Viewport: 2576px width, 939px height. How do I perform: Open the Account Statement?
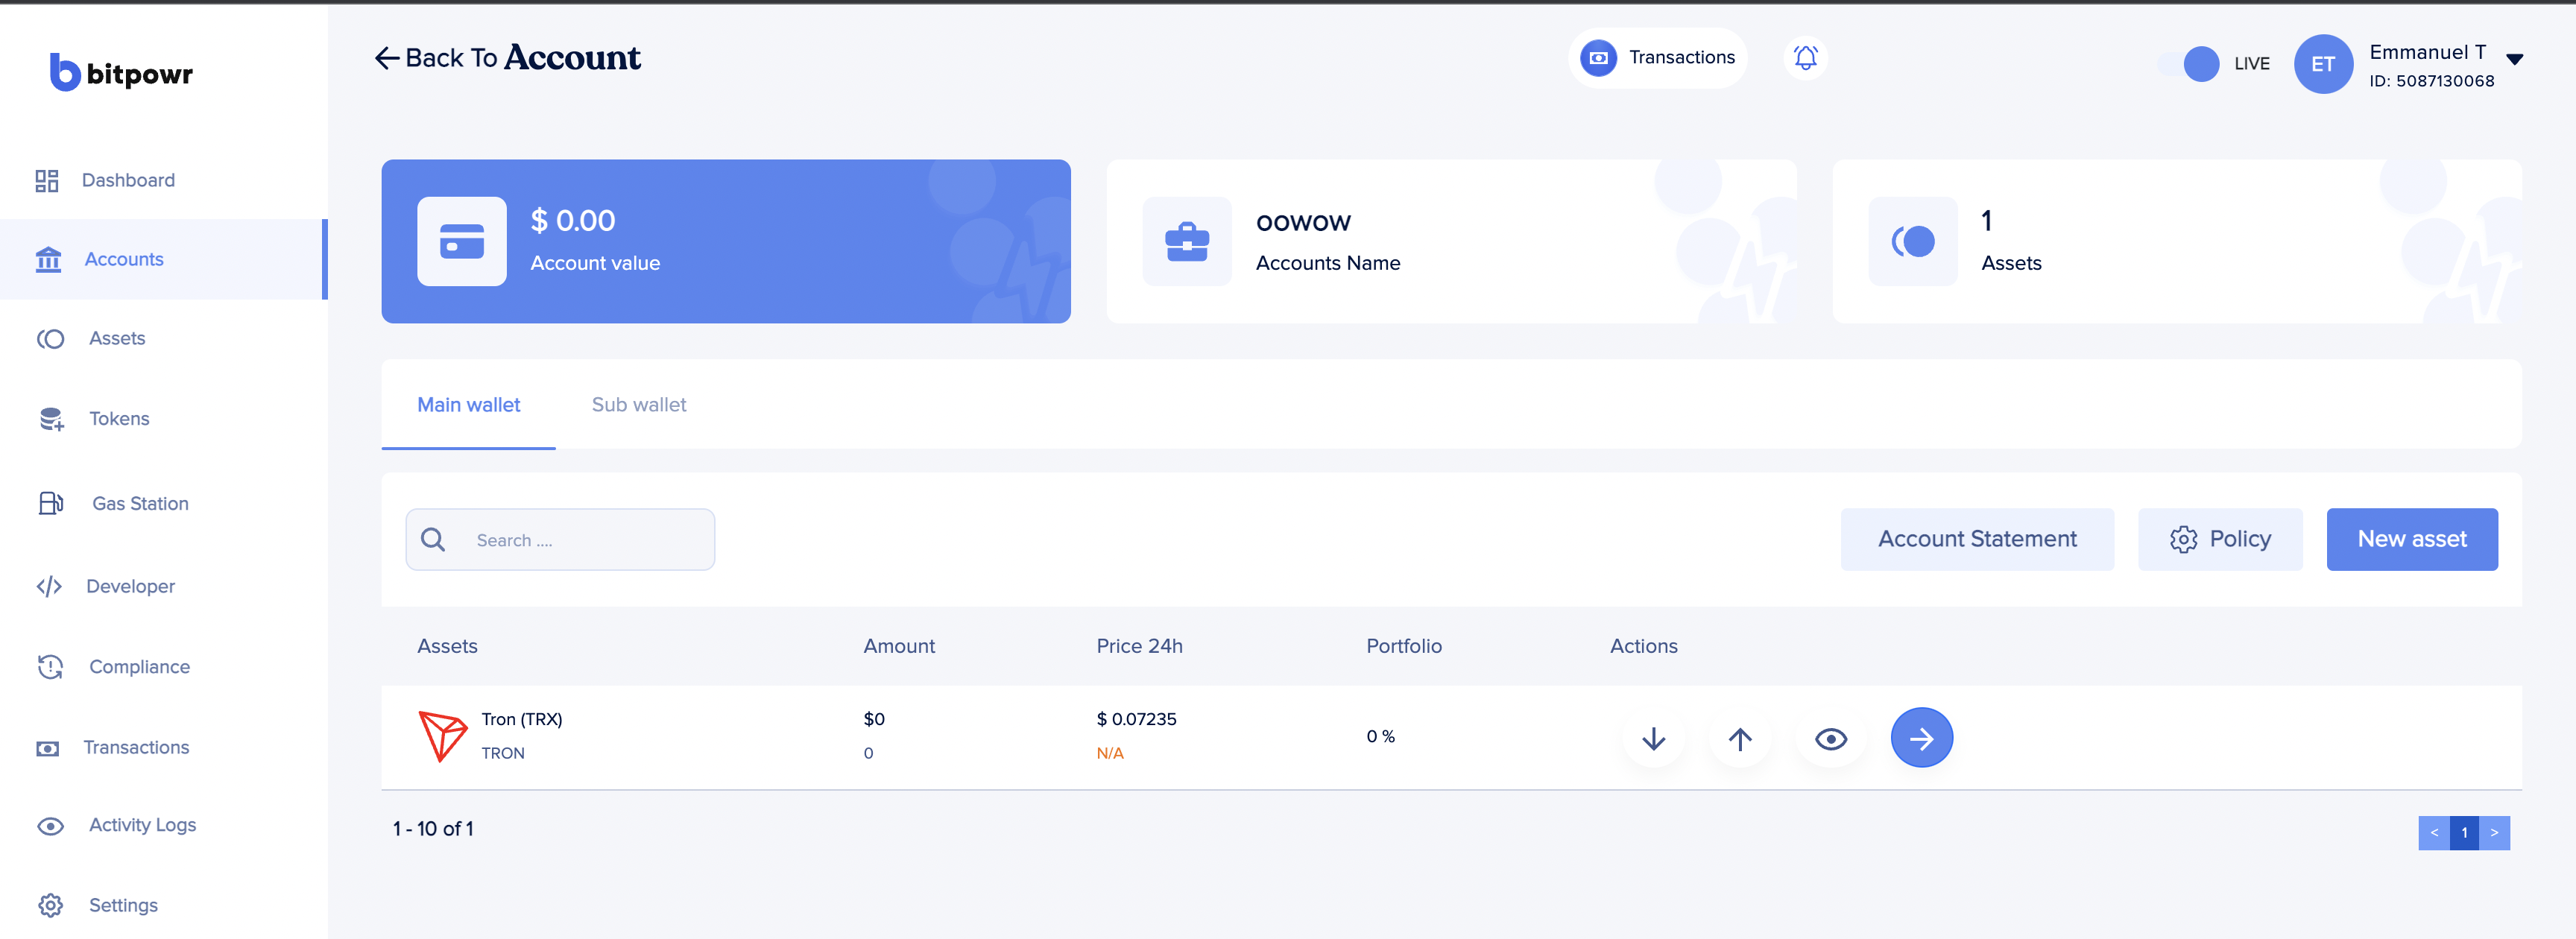point(1976,539)
